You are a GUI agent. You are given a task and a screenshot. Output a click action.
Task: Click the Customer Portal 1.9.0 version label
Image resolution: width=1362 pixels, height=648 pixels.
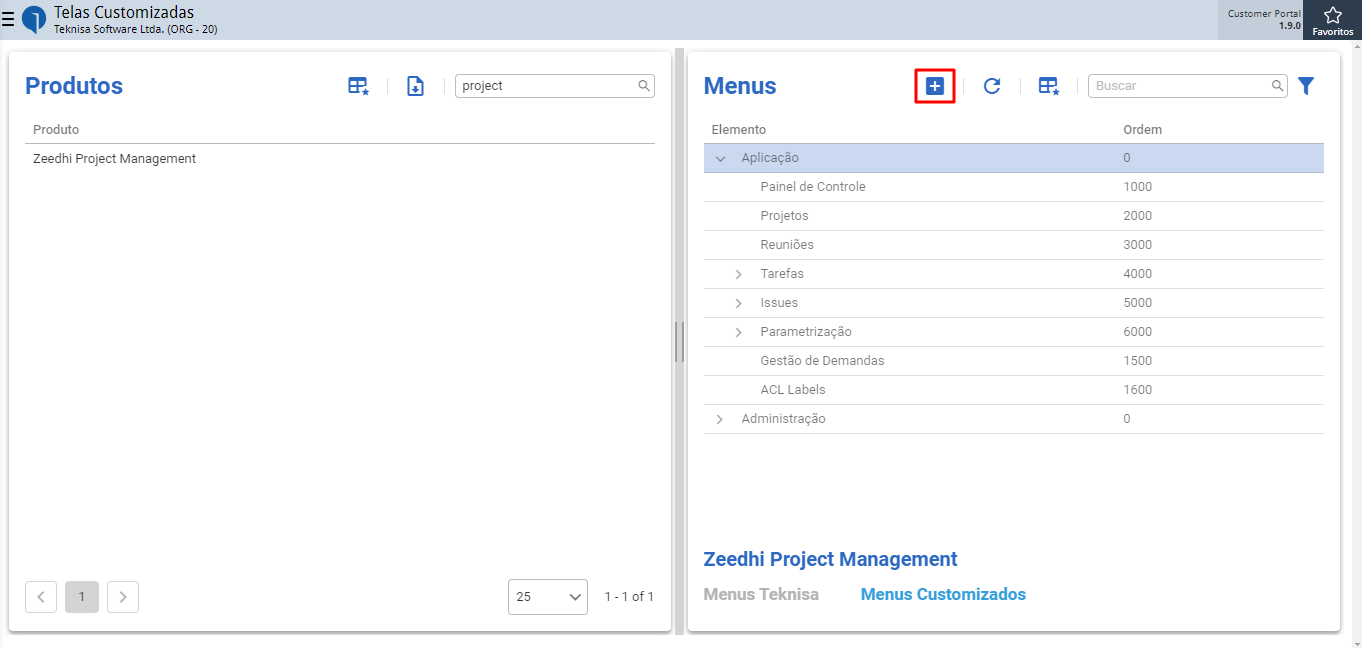(x=1264, y=19)
